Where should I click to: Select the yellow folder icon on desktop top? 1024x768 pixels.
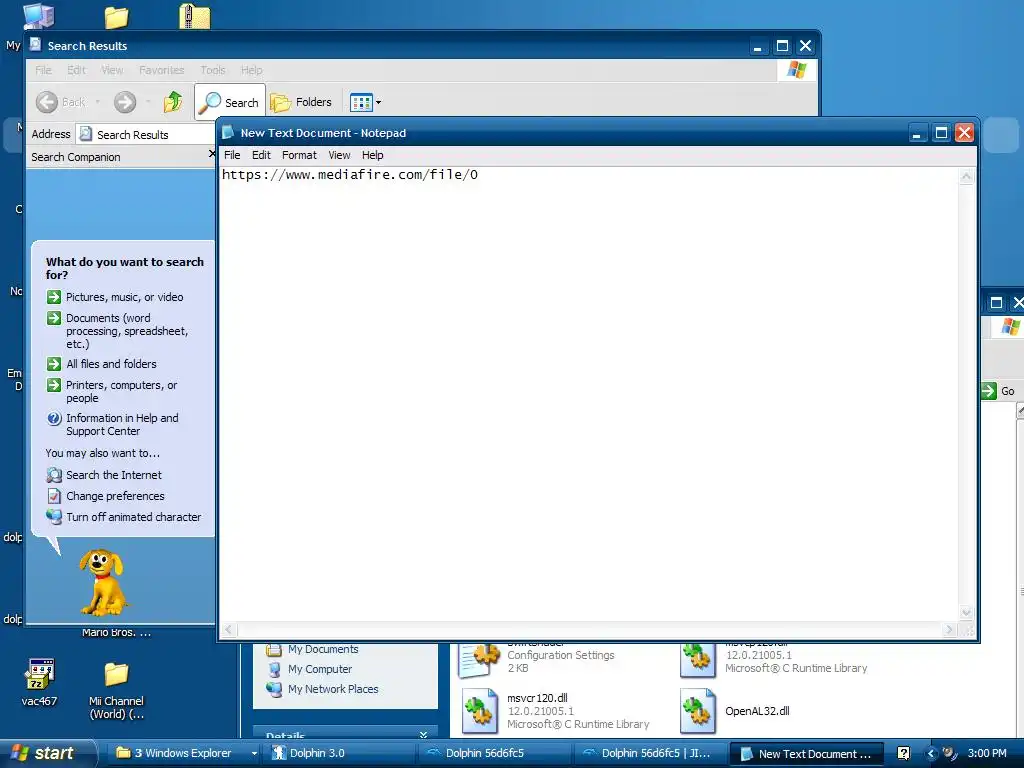tap(116, 16)
